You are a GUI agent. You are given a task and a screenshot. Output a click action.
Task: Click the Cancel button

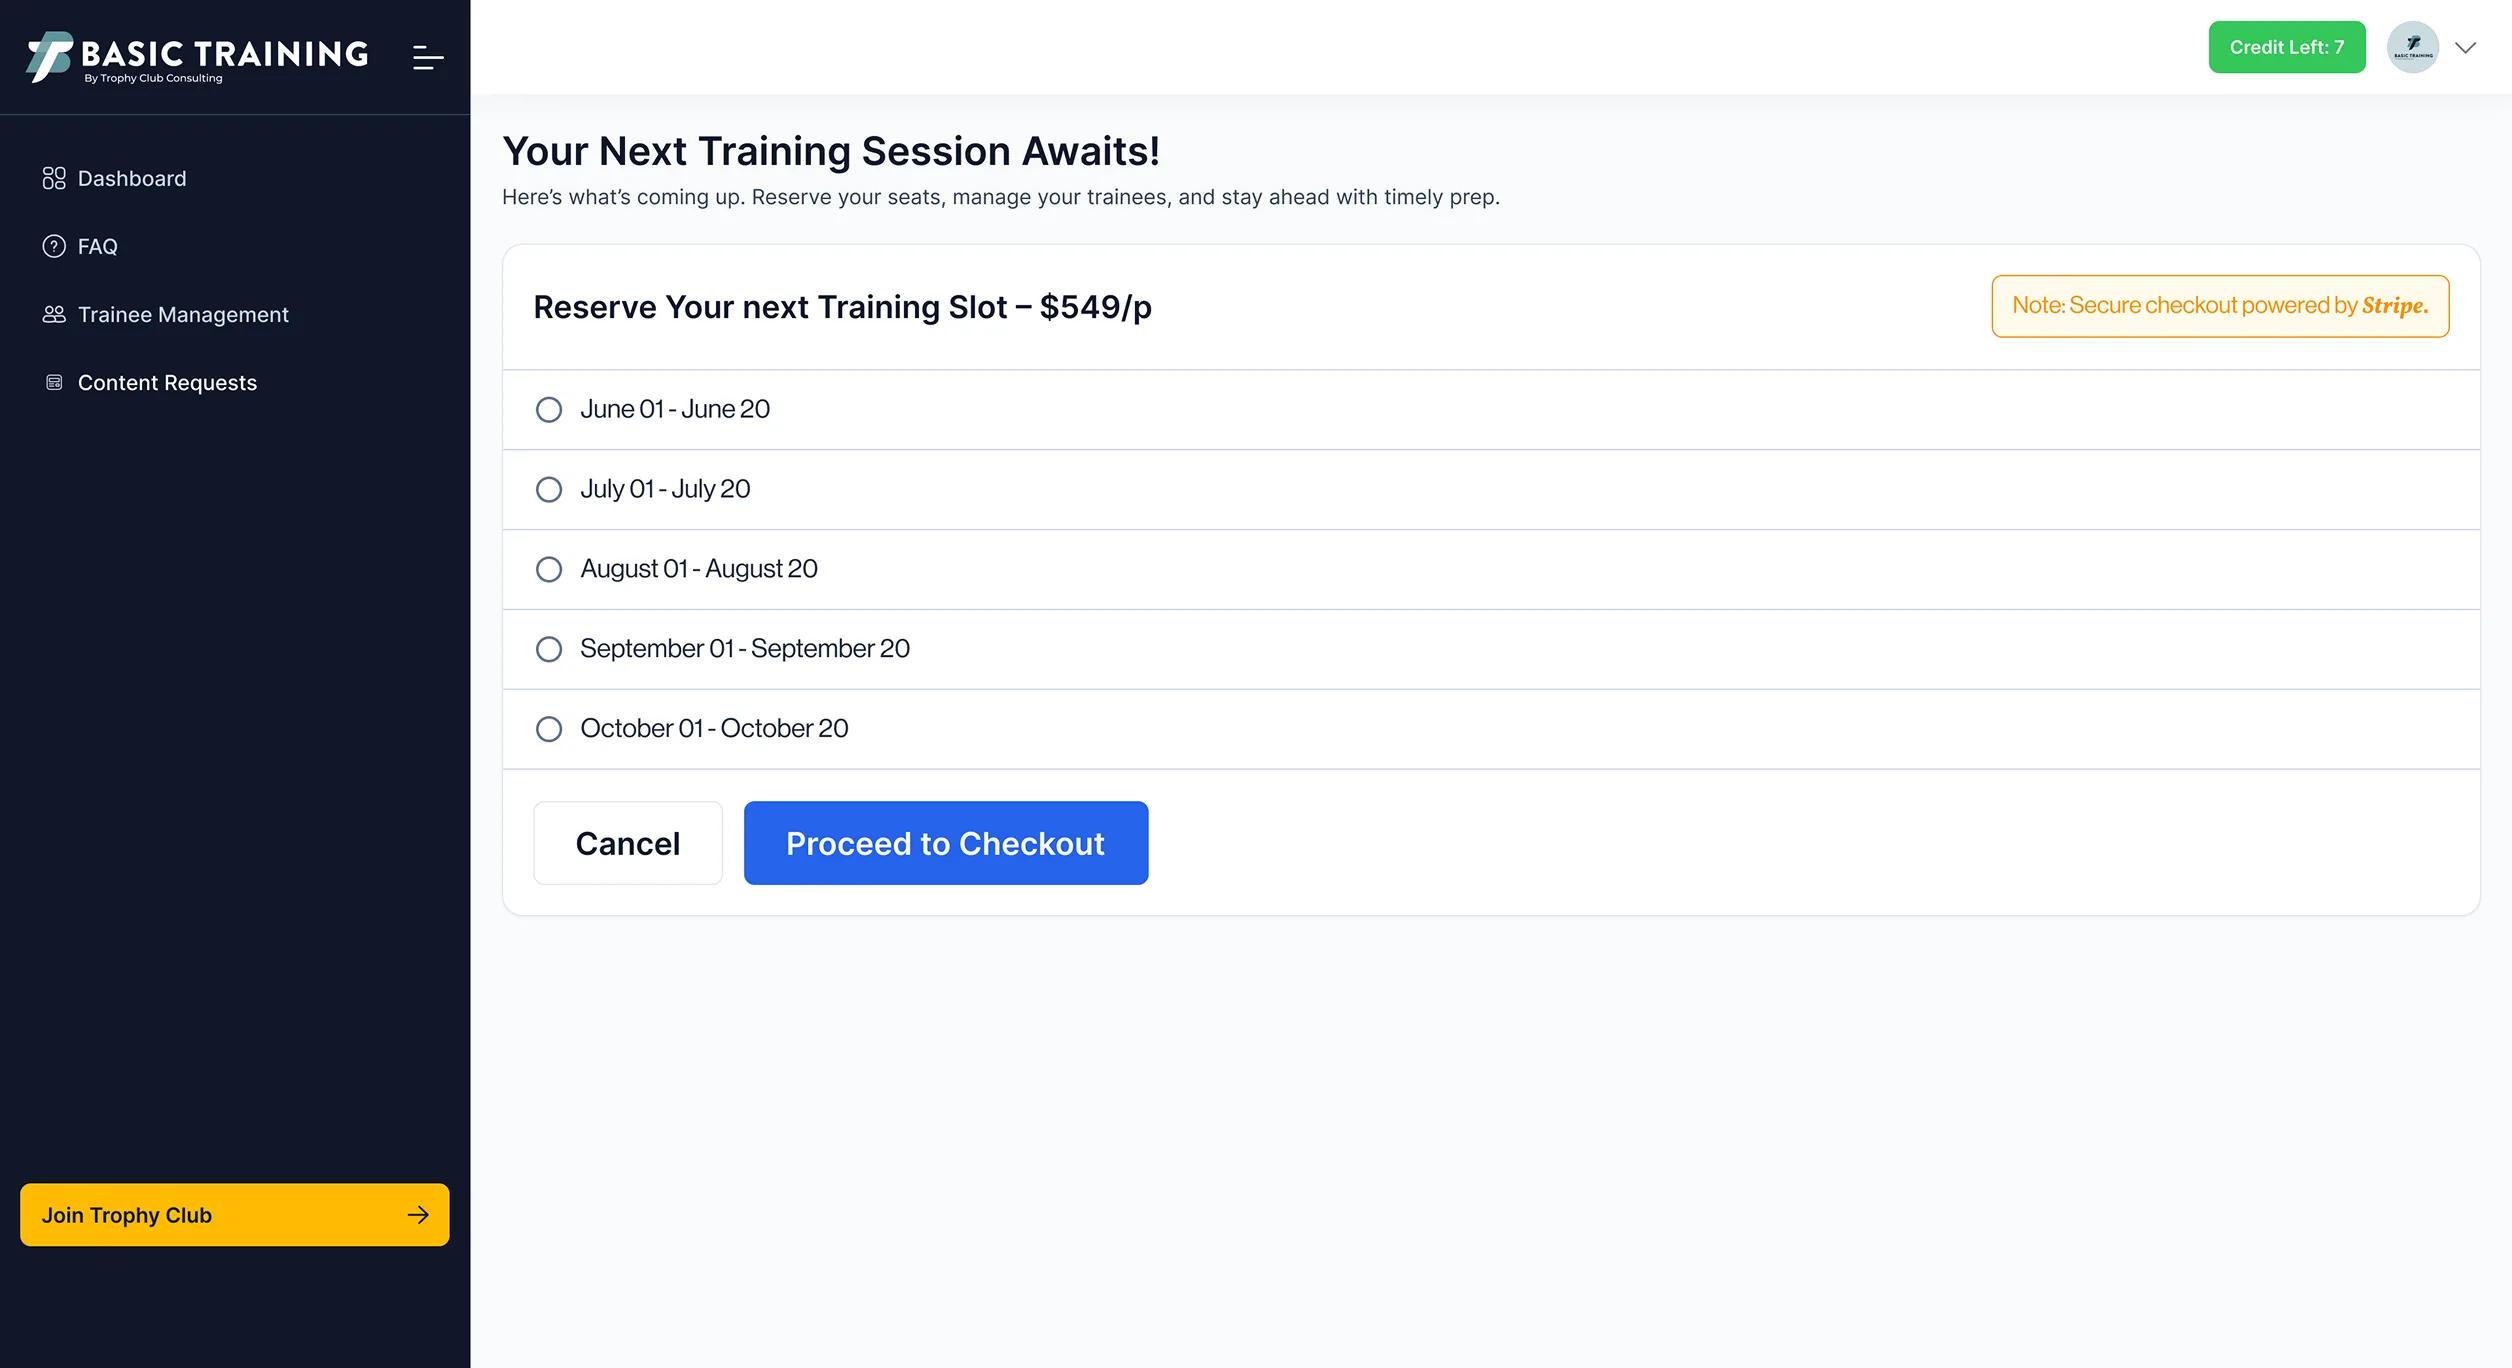pyautogui.click(x=628, y=843)
